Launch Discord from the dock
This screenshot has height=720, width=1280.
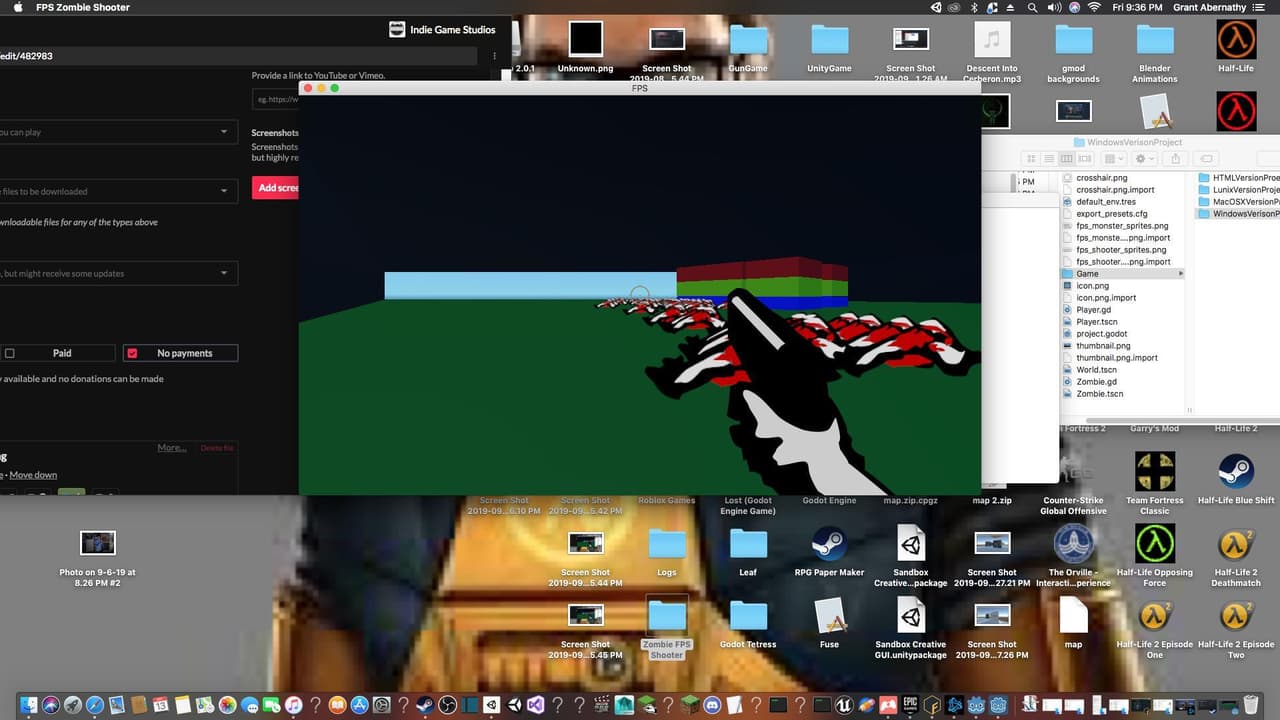pyautogui.click(x=712, y=705)
